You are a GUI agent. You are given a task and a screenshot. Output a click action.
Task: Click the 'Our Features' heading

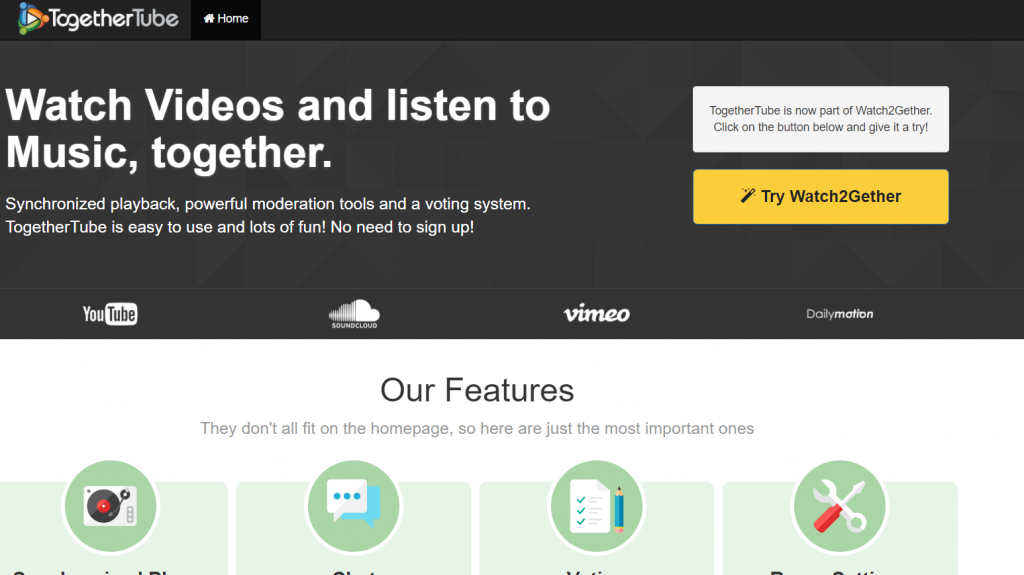[477, 390]
